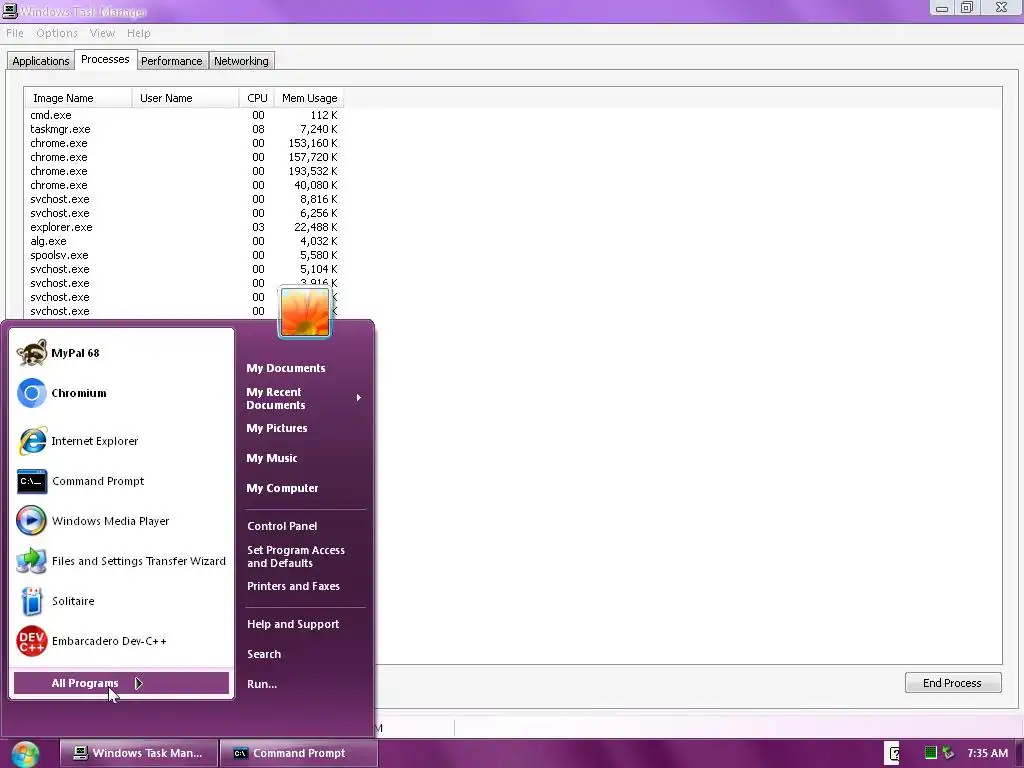Open My Pictures
1024x768 pixels.
tap(277, 428)
